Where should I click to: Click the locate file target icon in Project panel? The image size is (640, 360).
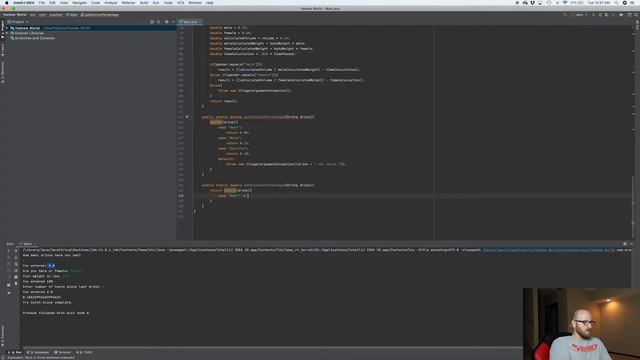pyautogui.click(x=152, y=22)
